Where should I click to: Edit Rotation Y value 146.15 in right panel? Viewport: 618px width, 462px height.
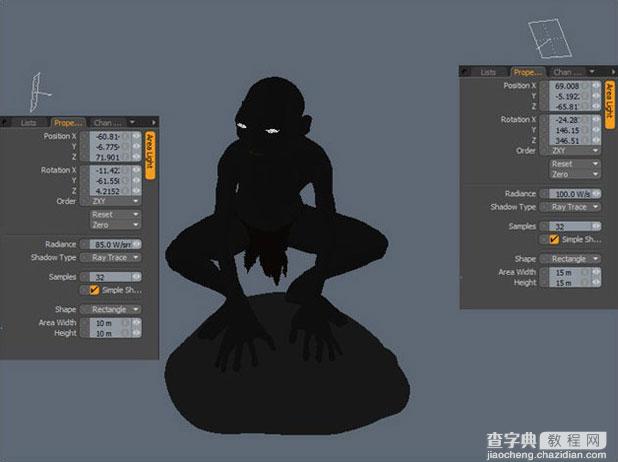570,130
